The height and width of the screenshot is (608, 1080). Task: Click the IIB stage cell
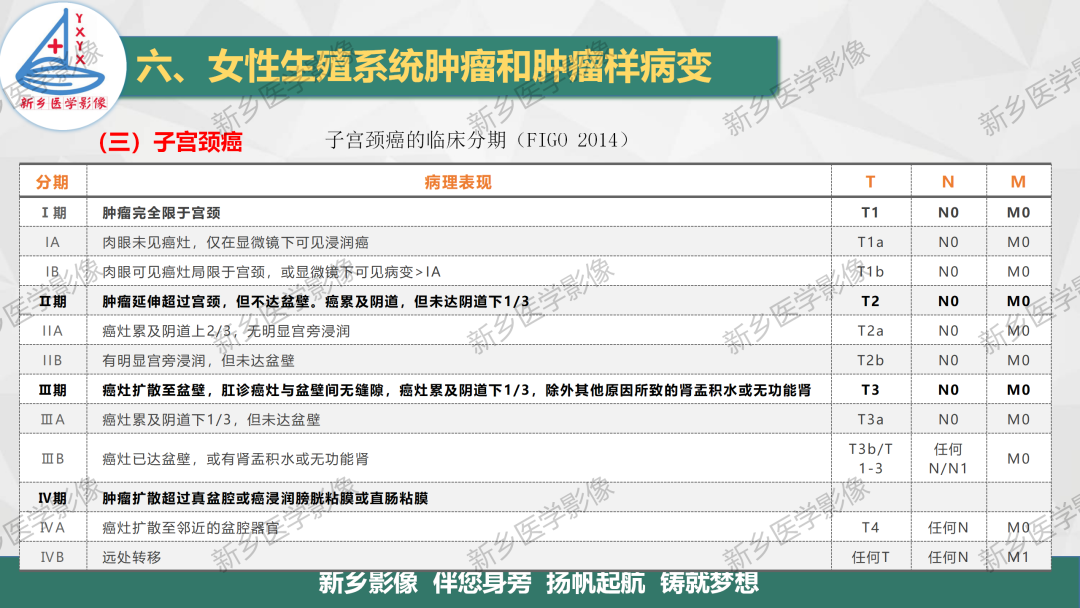(x=52, y=361)
